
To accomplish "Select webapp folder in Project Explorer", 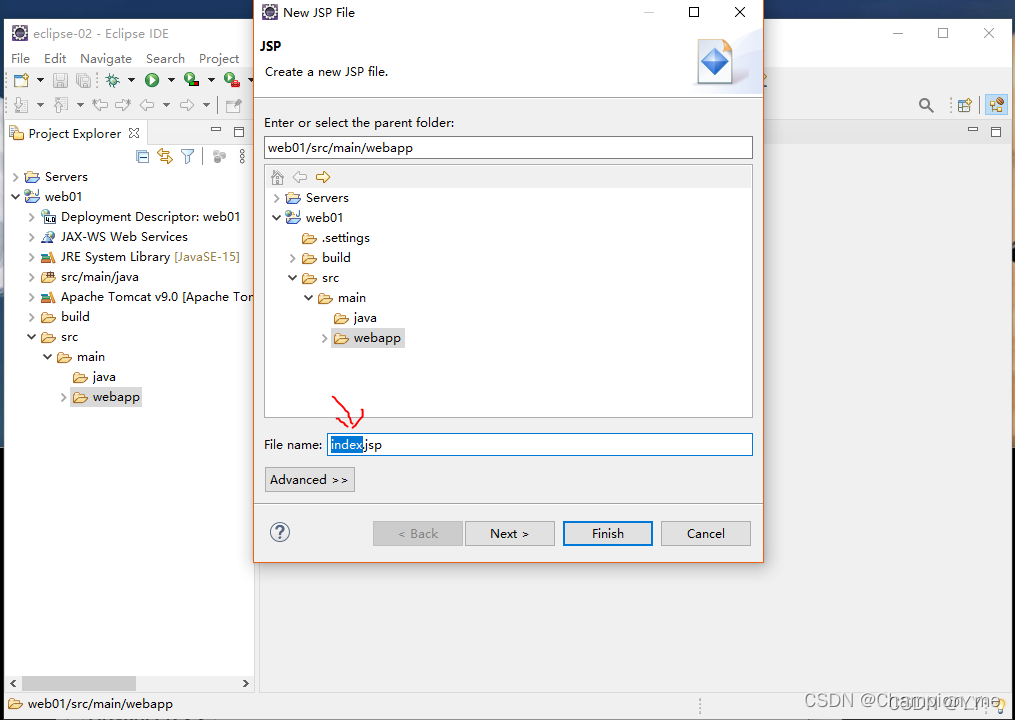I will 106,397.
